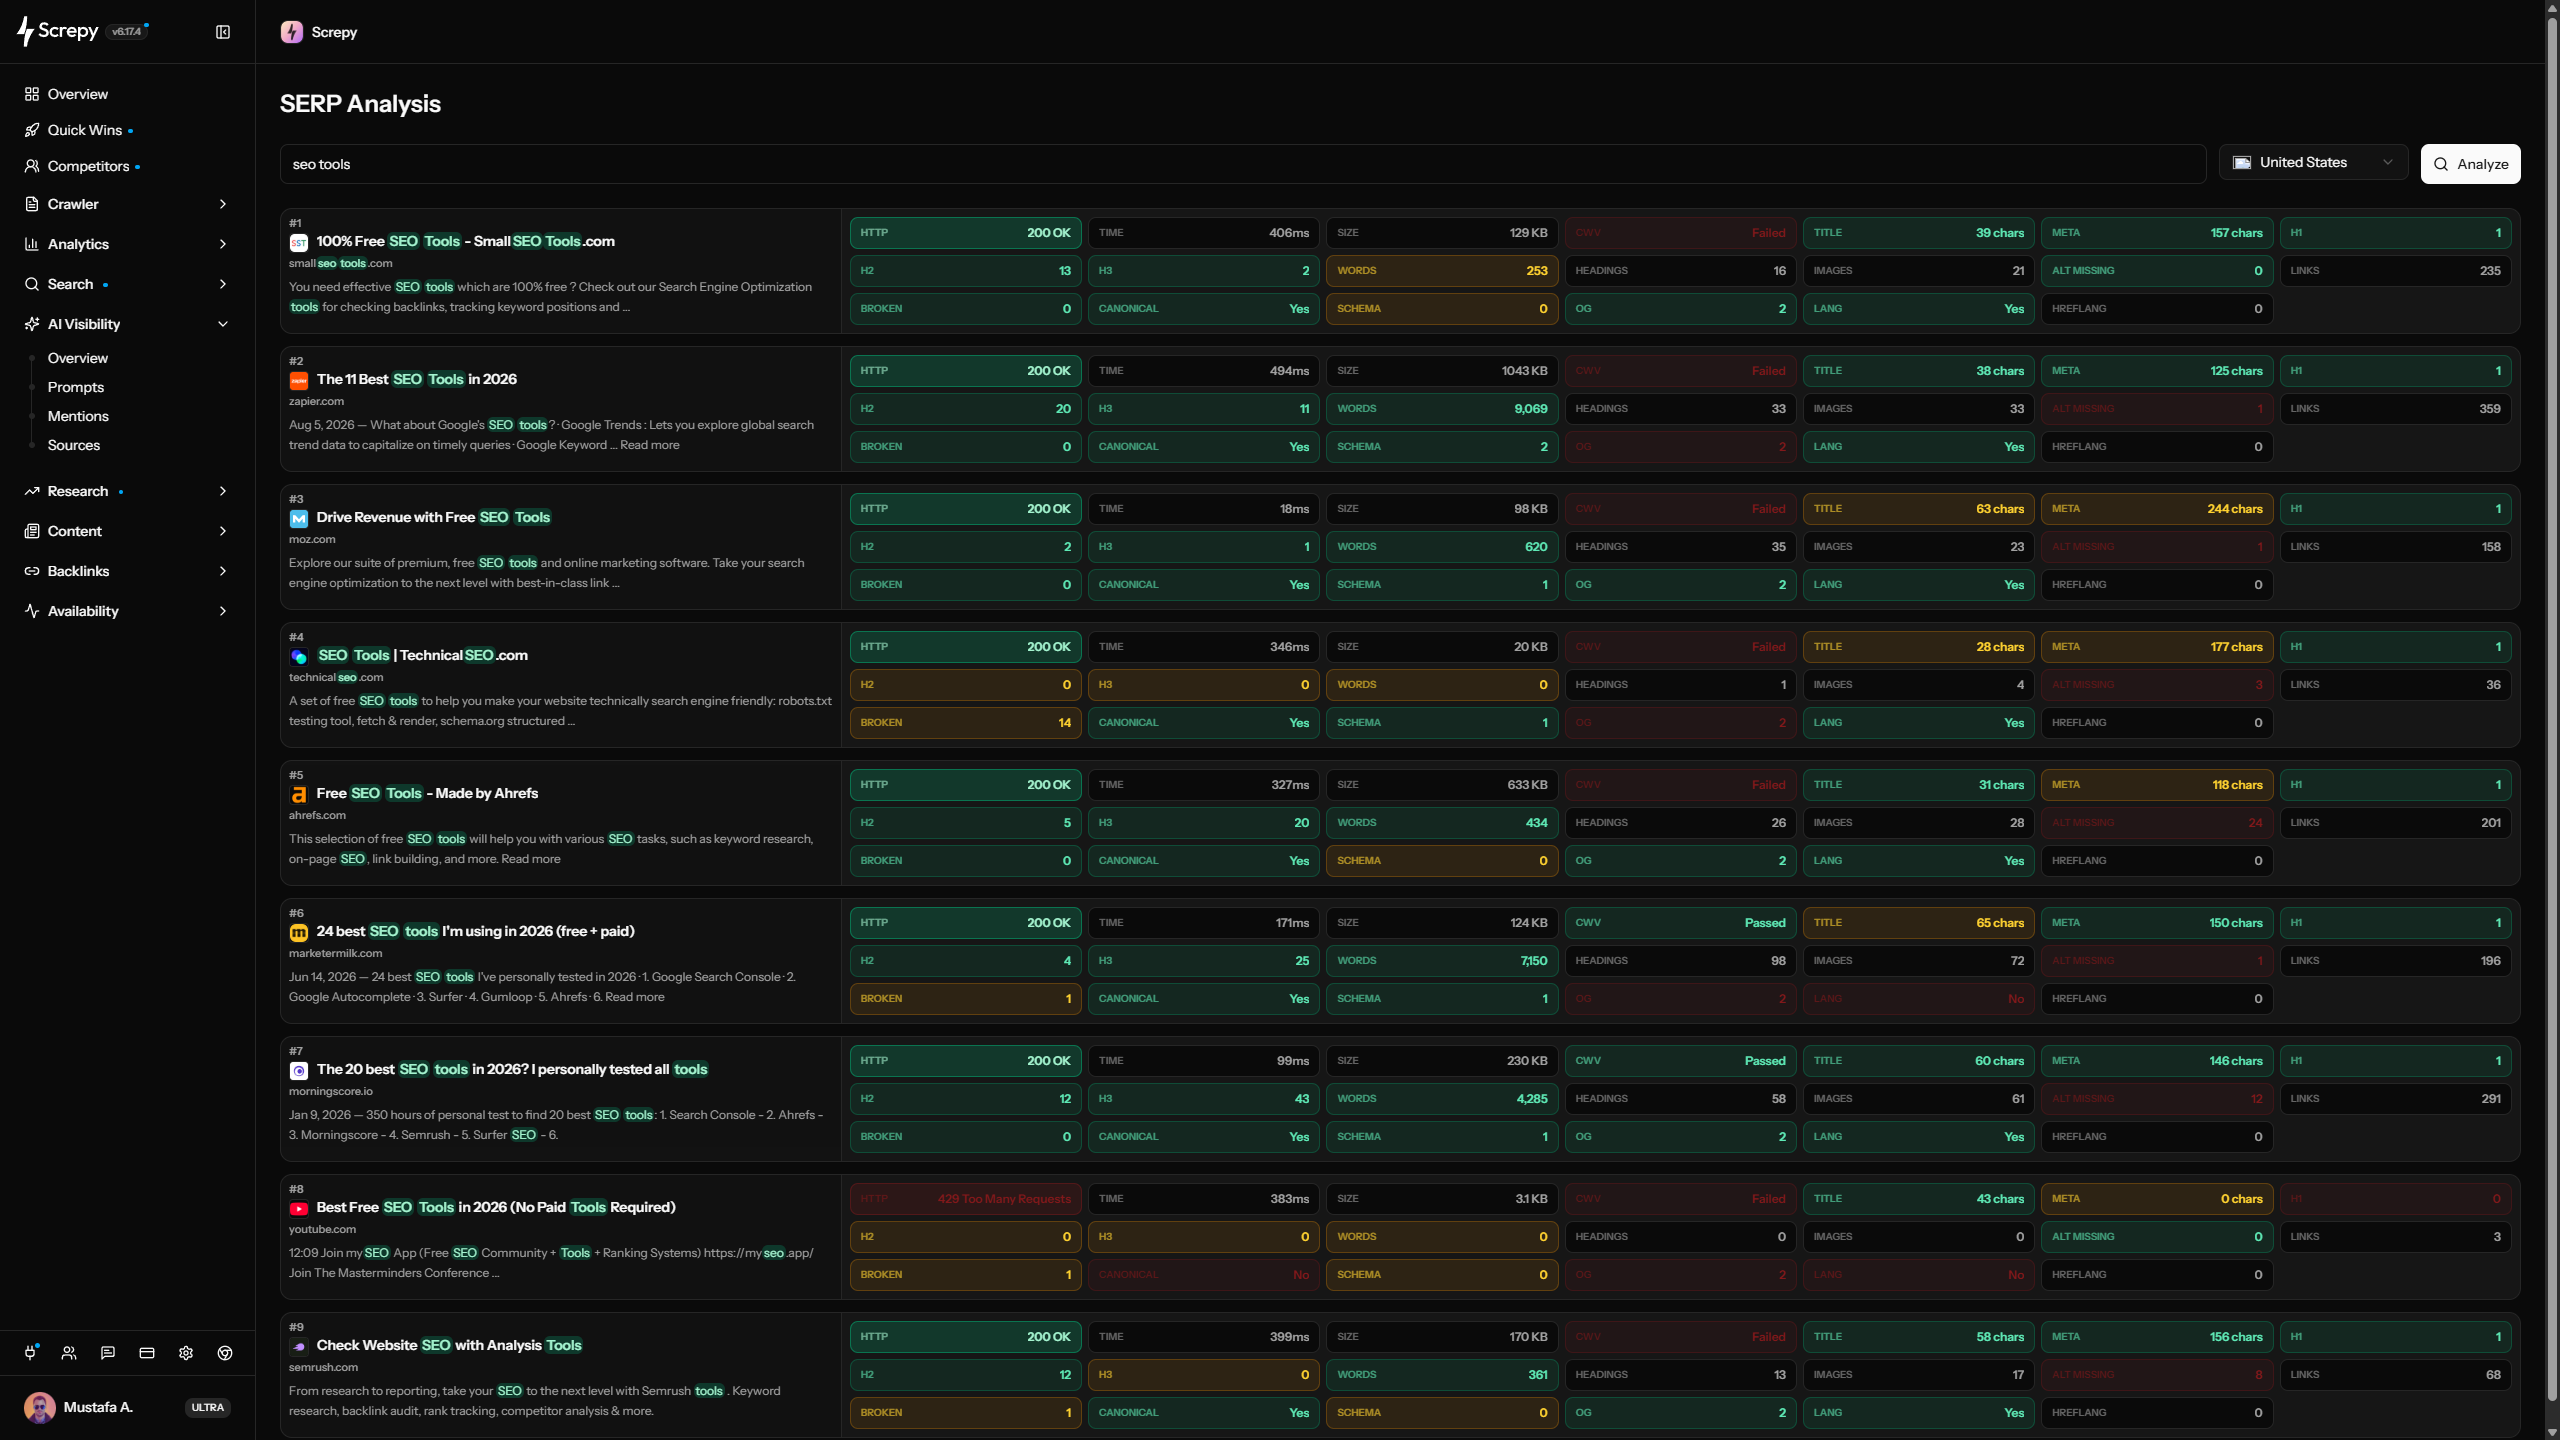The width and height of the screenshot is (2560, 1440).
Task: Click the Availability pulse icon
Action: click(32, 611)
